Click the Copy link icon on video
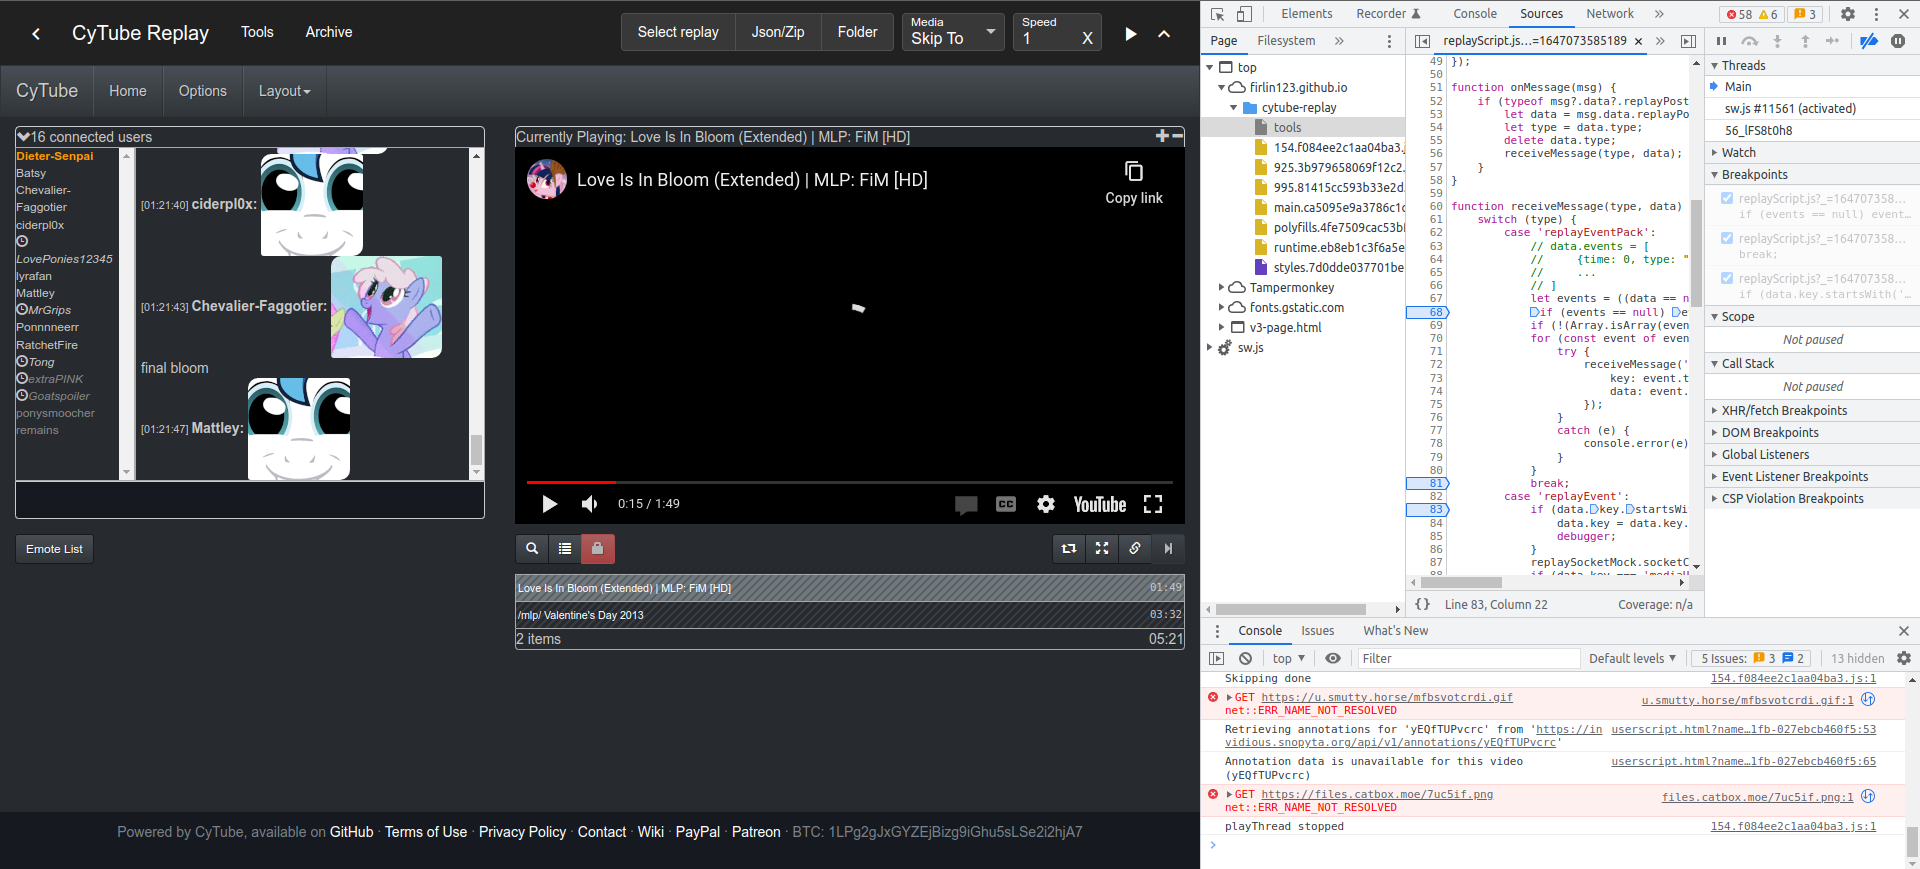1920x869 pixels. [x=1133, y=172]
